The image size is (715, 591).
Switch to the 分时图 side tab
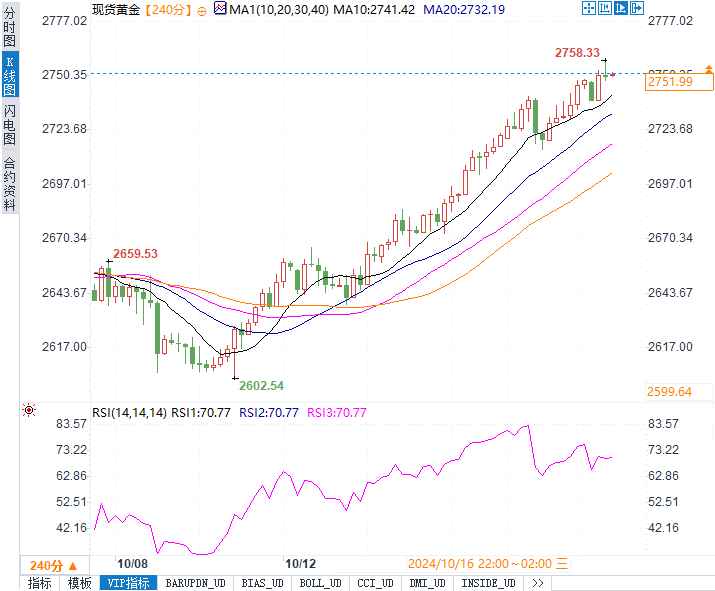pyautogui.click(x=9, y=26)
